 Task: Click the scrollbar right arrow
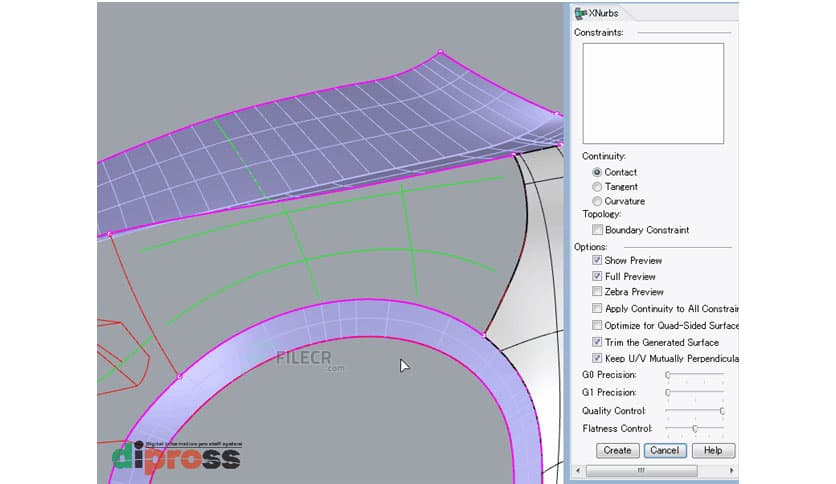[x=732, y=471]
